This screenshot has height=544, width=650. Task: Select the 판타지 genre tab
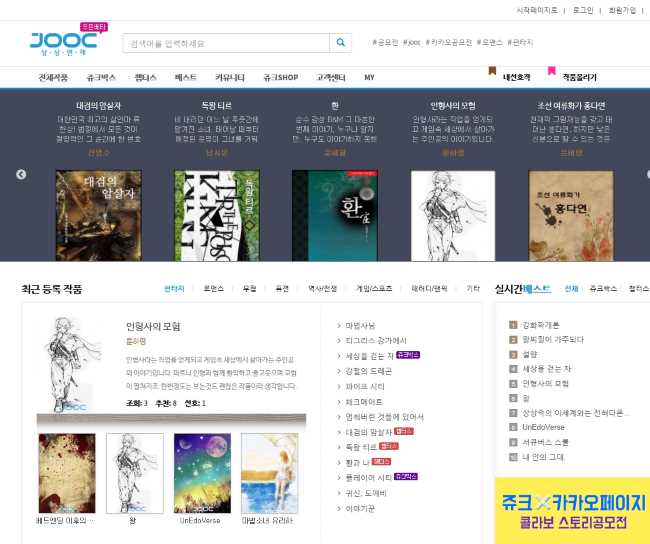click(174, 288)
